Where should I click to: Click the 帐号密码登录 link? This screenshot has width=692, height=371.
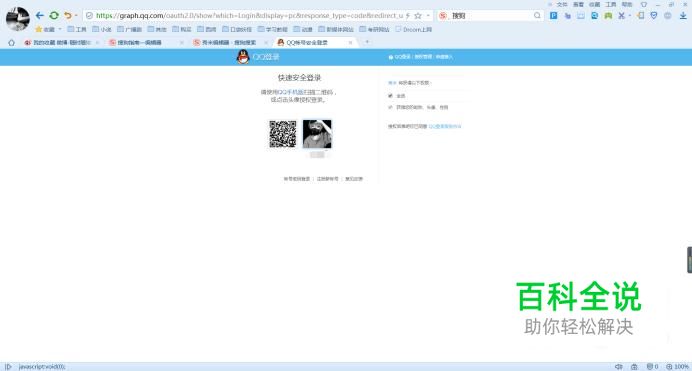coord(297,179)
